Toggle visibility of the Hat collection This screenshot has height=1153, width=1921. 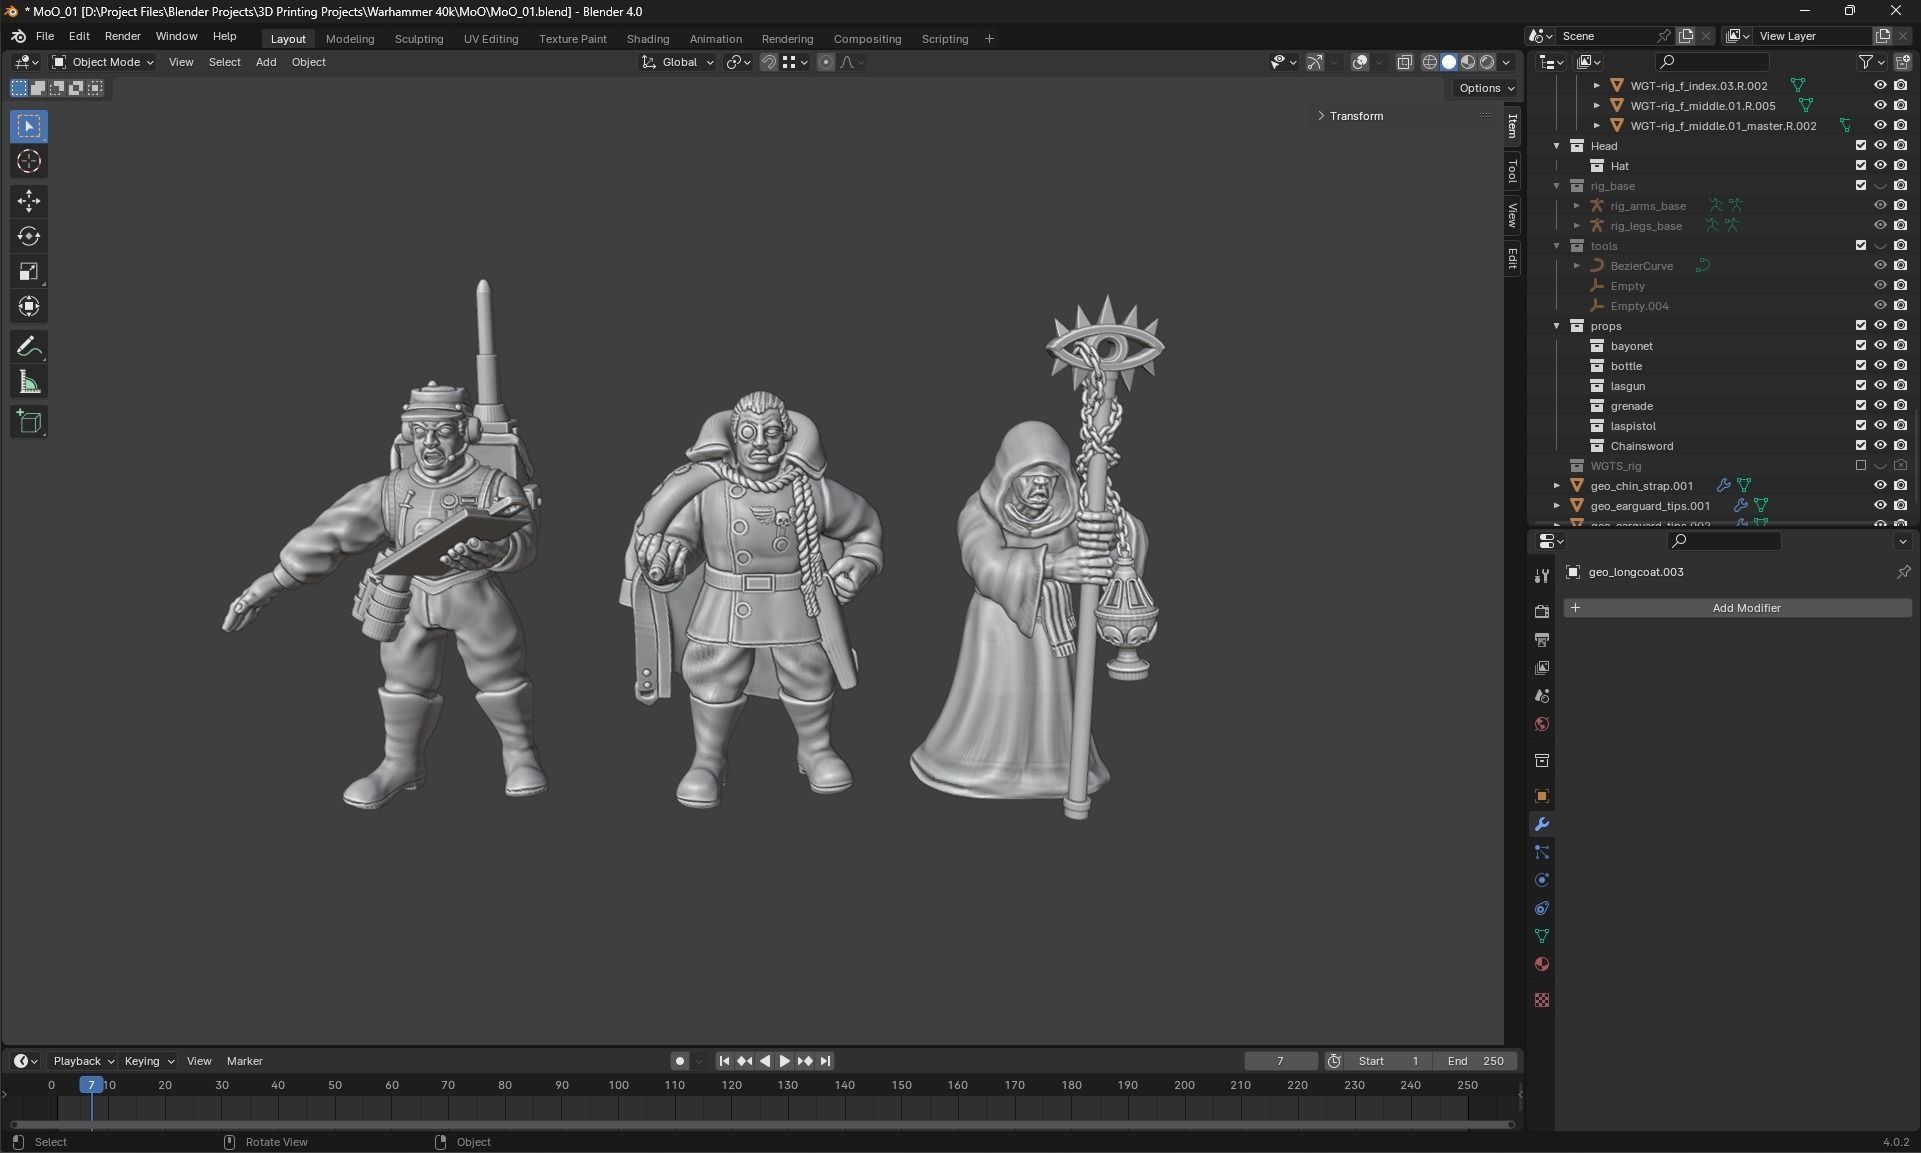coord(1880,166)
